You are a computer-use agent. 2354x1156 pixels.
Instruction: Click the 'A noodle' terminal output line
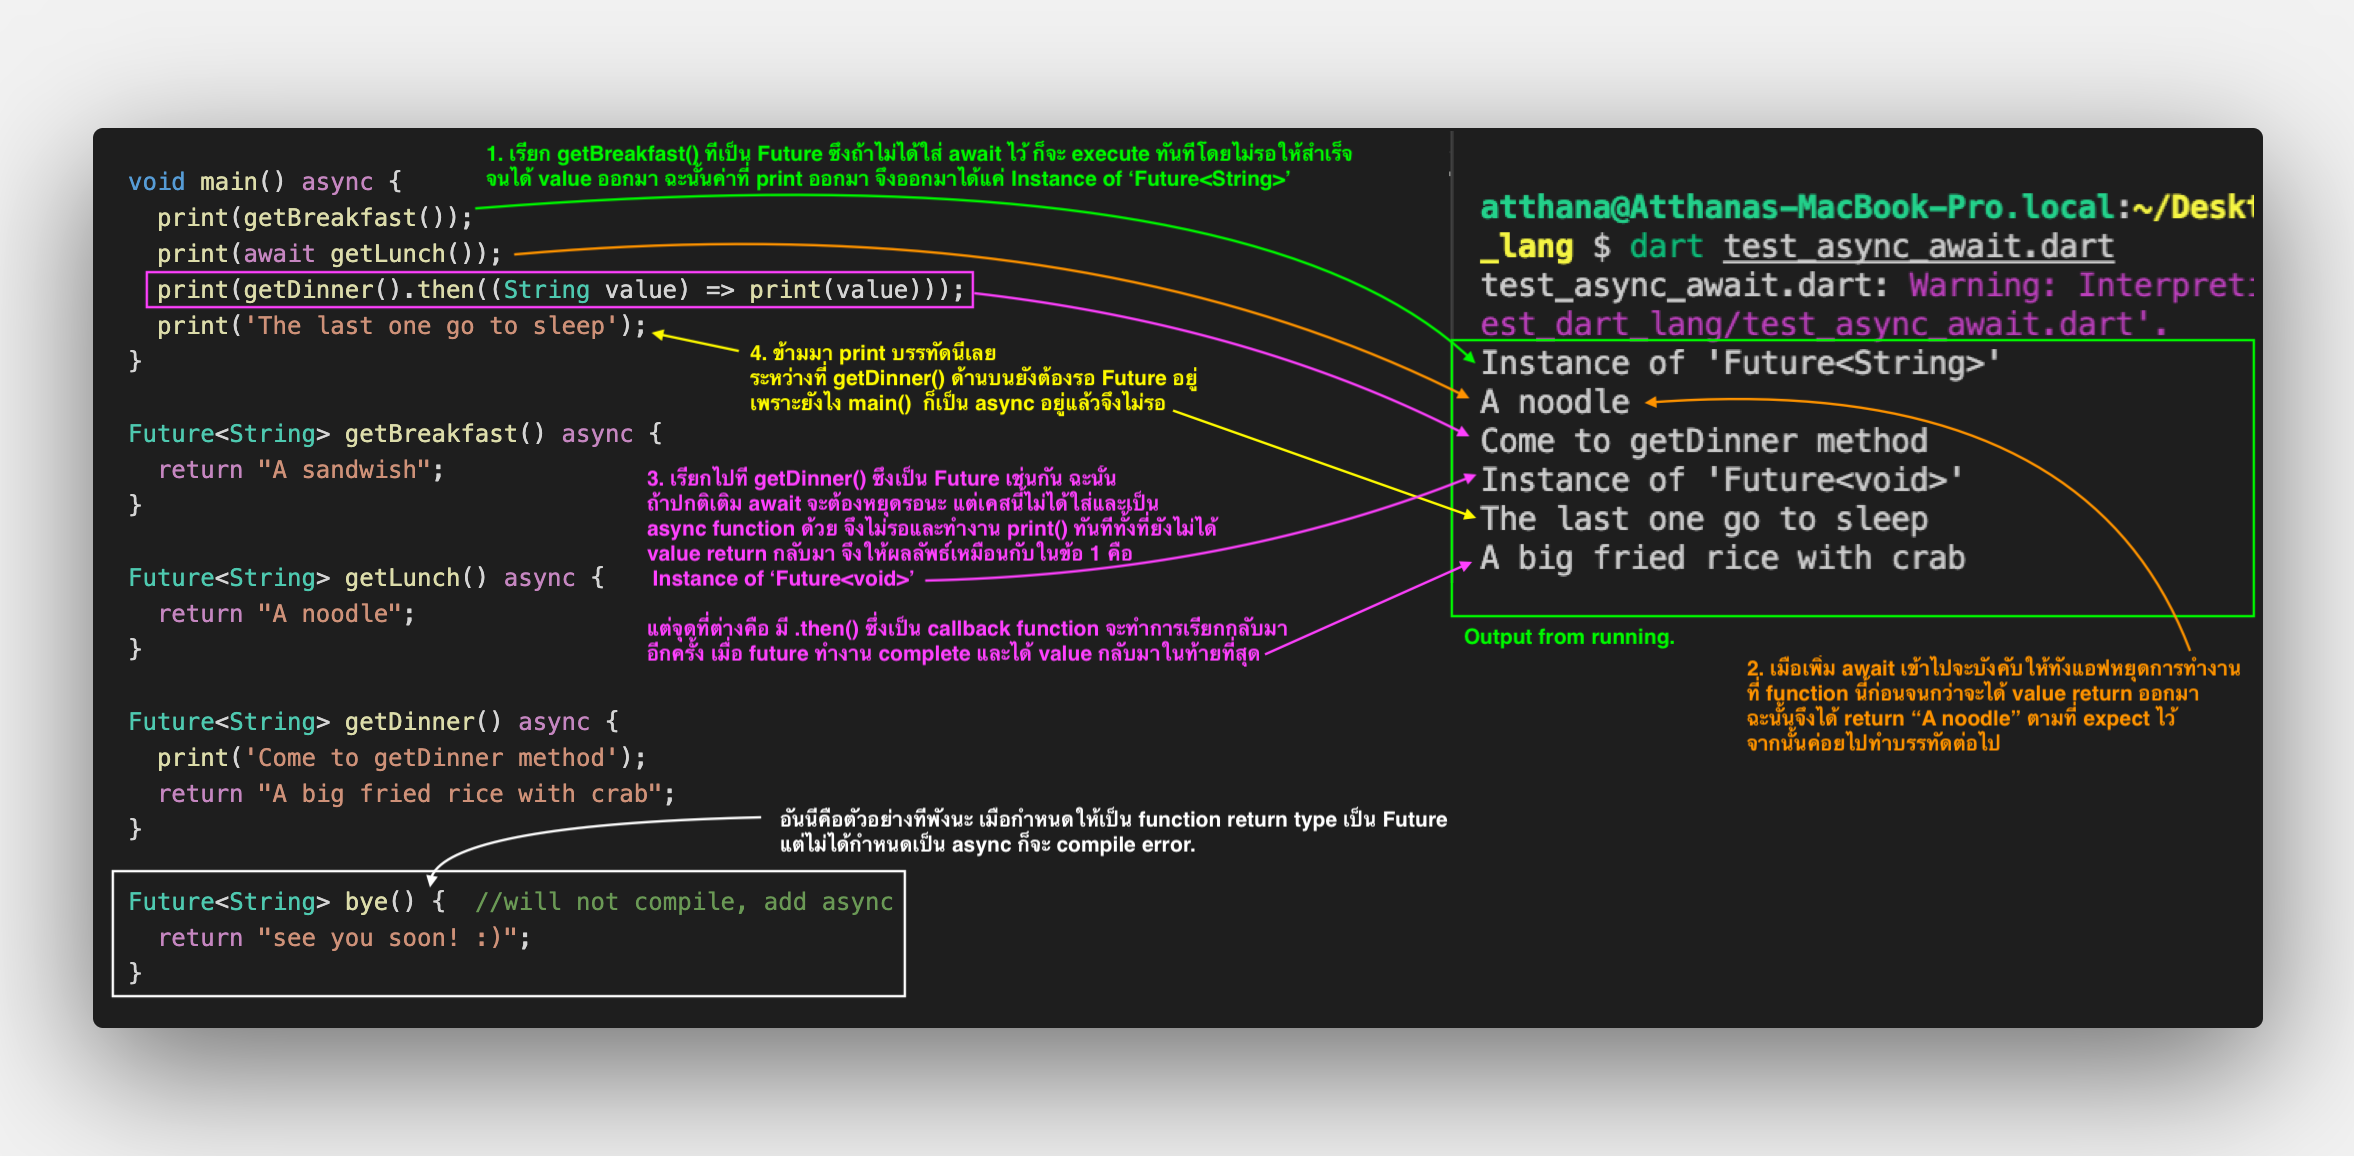point(1555,402)
